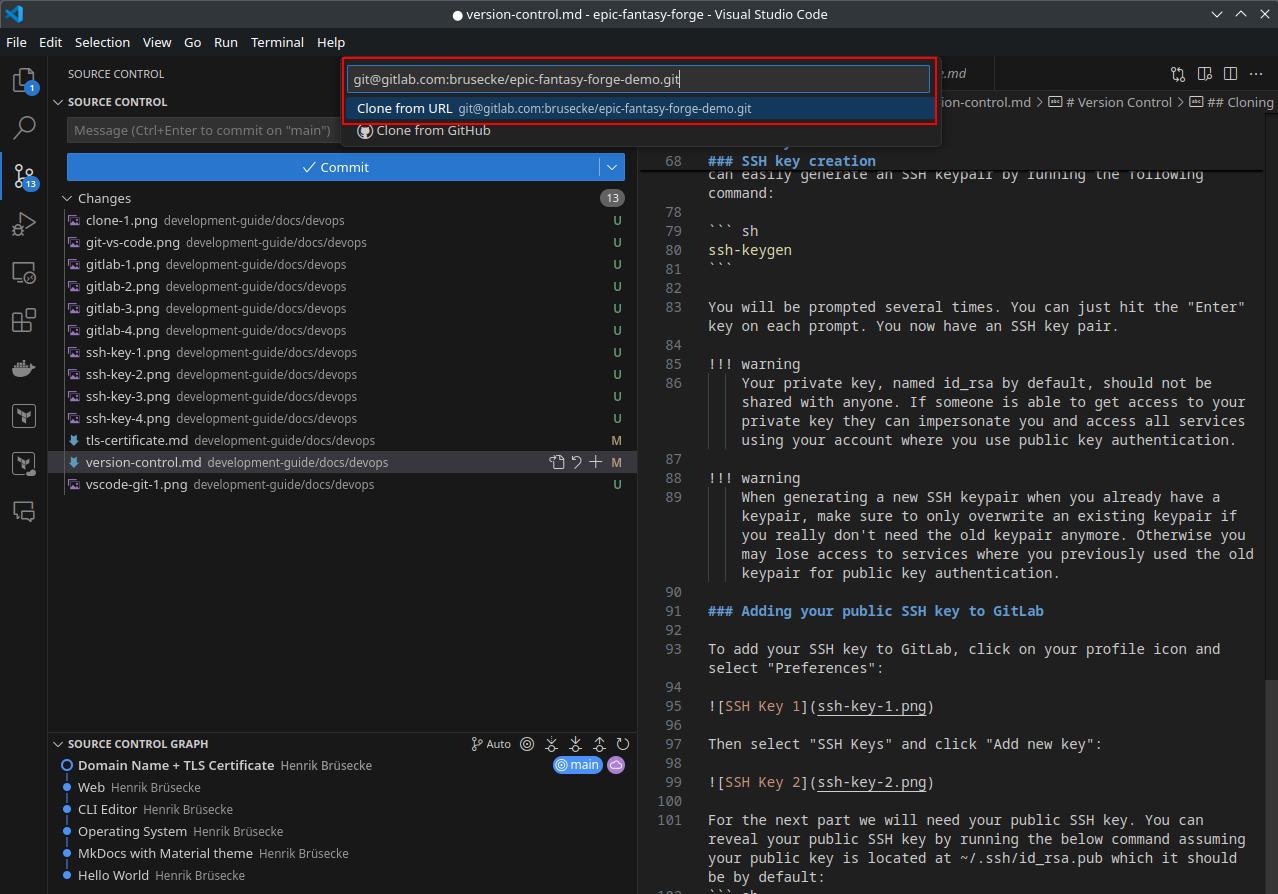The image size is (1278, 894).
Task: Stage changes for version-control.md
Action: point(596,462)
